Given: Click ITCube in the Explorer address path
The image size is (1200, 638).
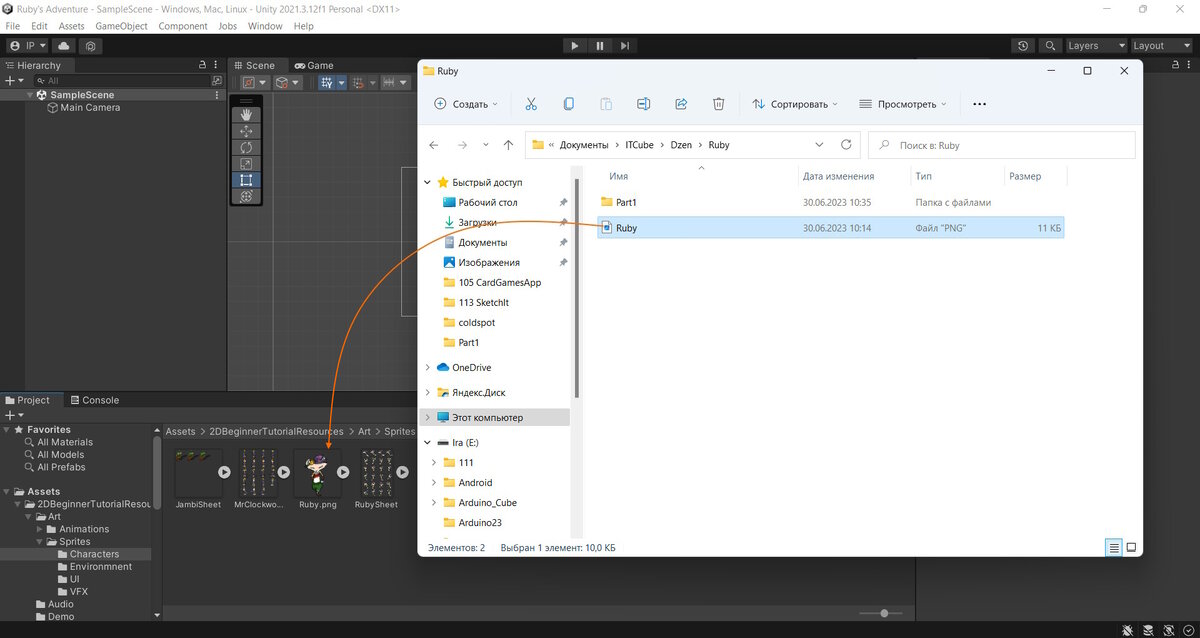Looking at the screenshot, I should pyautogui.click(x=638, y=145).
